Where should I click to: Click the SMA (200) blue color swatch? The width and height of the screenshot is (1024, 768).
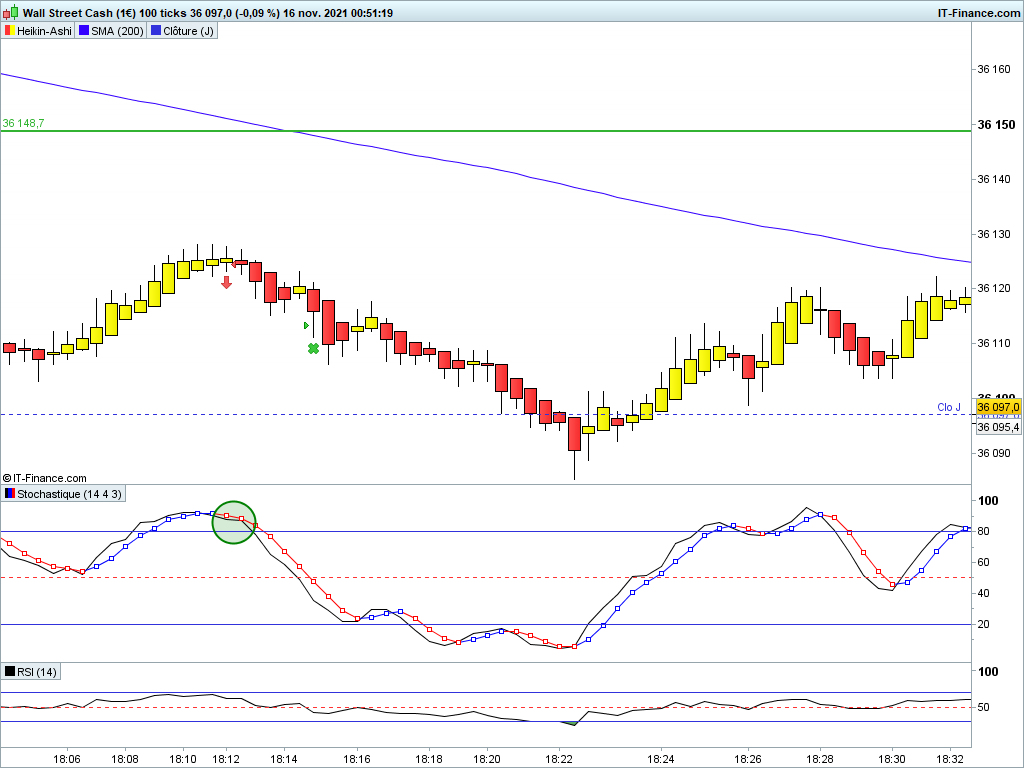(x=84, y=31)
